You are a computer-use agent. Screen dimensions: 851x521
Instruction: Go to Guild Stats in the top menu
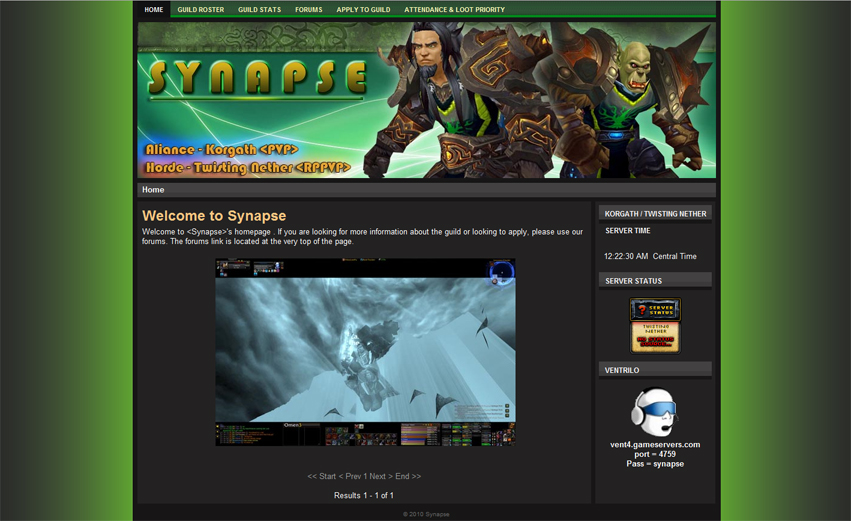[x=259, y=10]
